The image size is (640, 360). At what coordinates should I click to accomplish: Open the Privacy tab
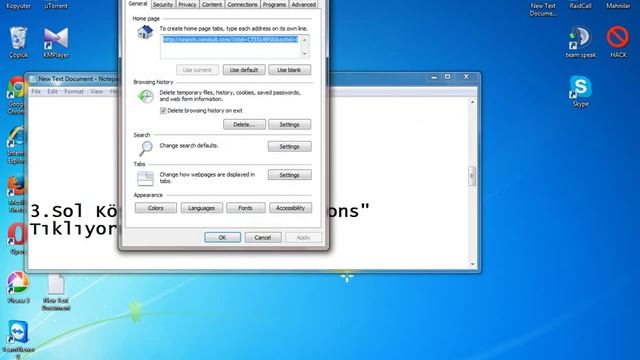pyautogui.click(x=187, y=4)
